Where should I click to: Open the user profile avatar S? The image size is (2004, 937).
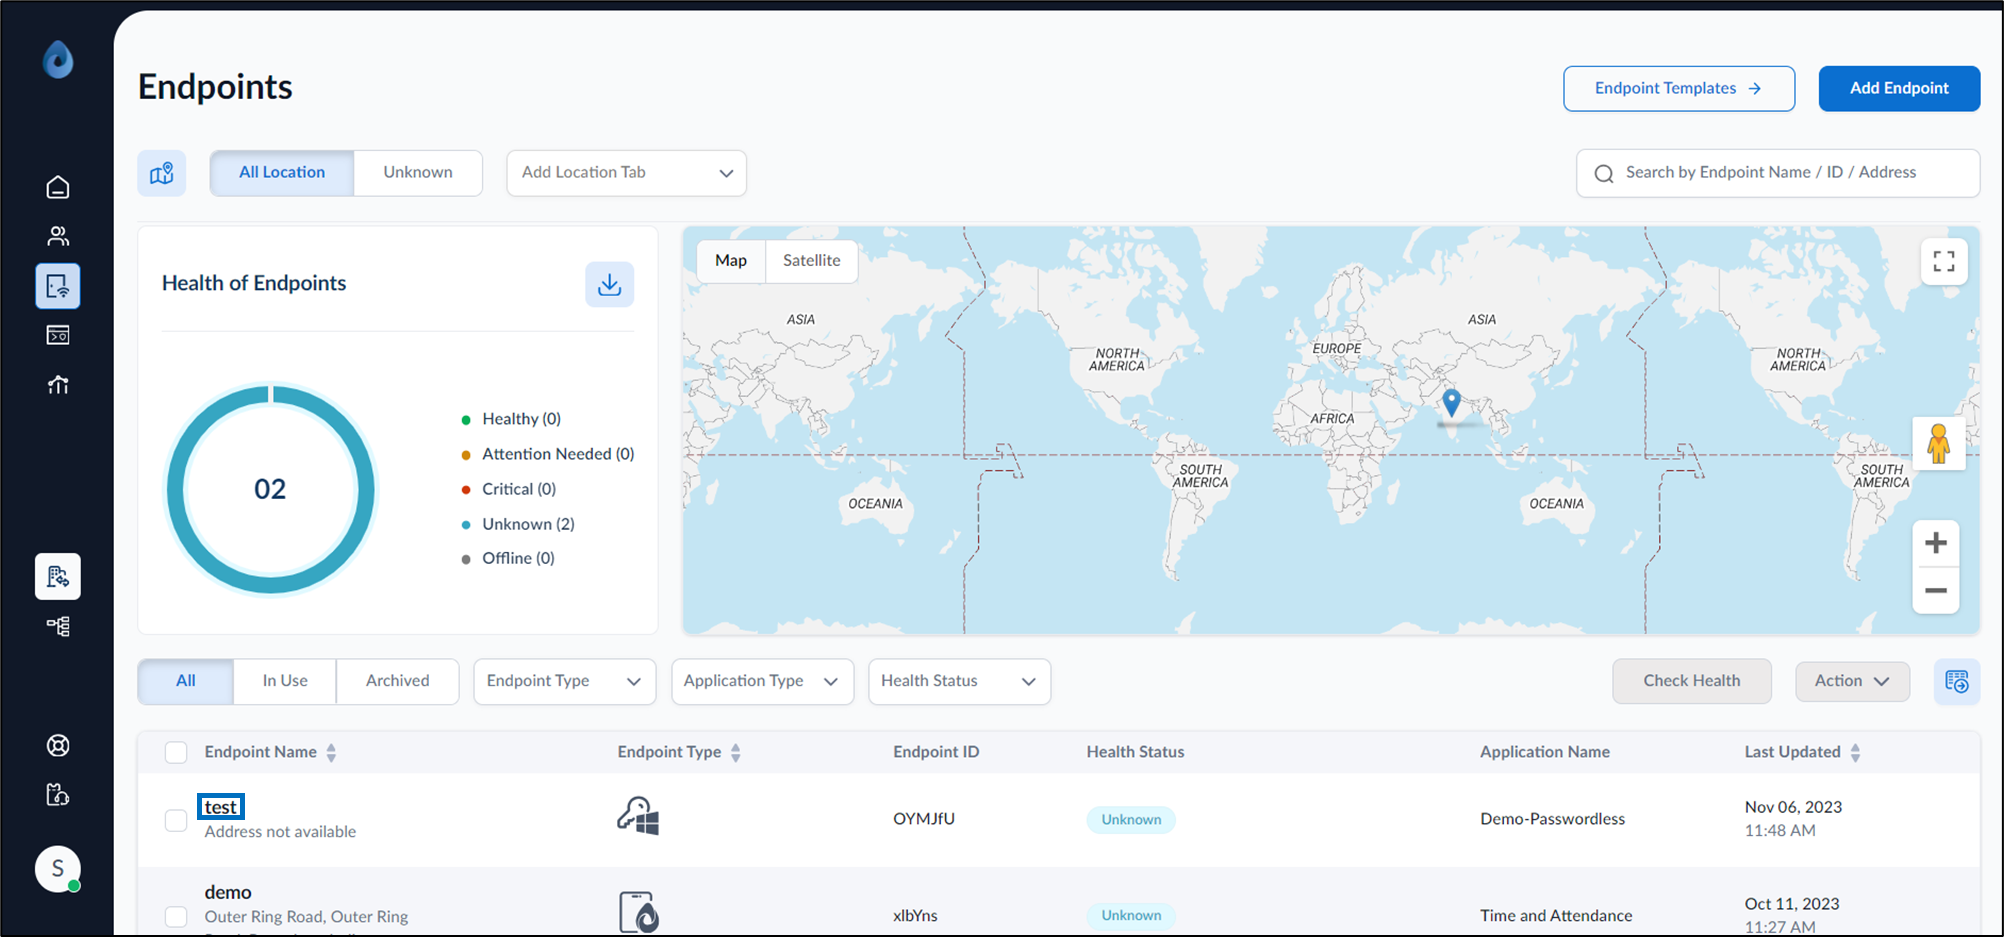58,869
